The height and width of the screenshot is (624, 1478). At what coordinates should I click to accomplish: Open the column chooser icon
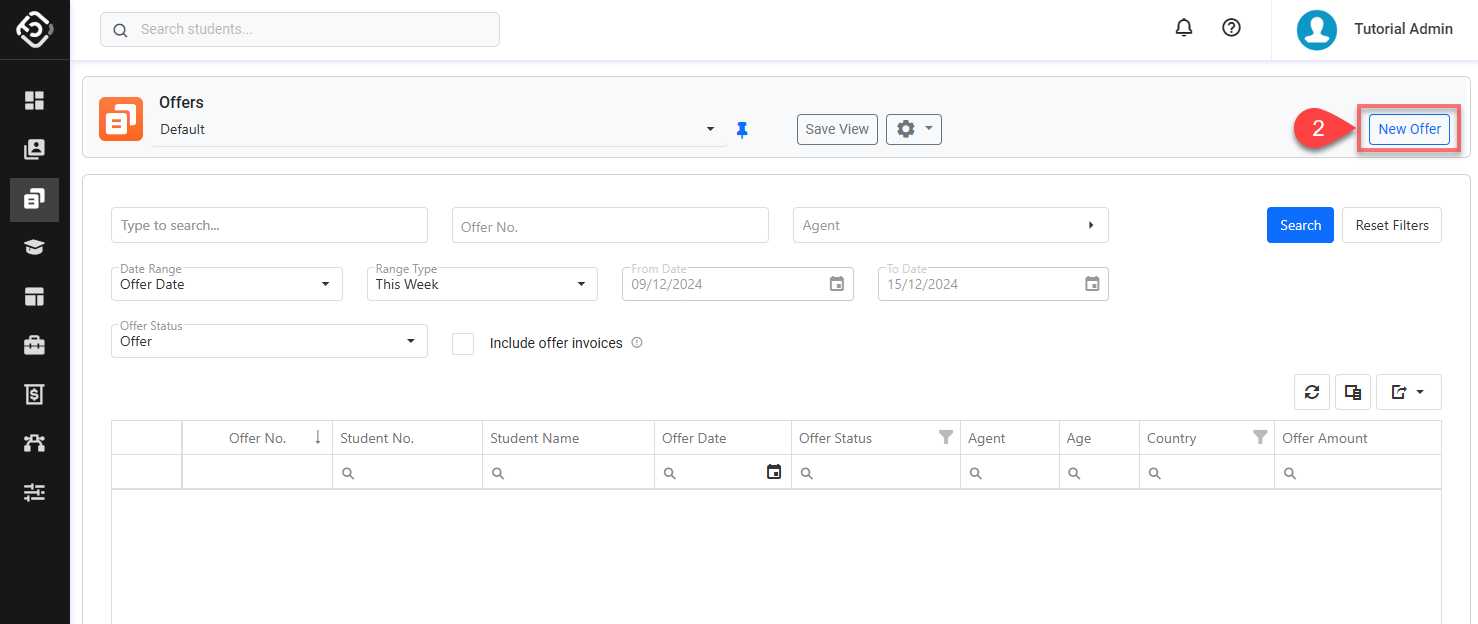tap(1353, 393)
